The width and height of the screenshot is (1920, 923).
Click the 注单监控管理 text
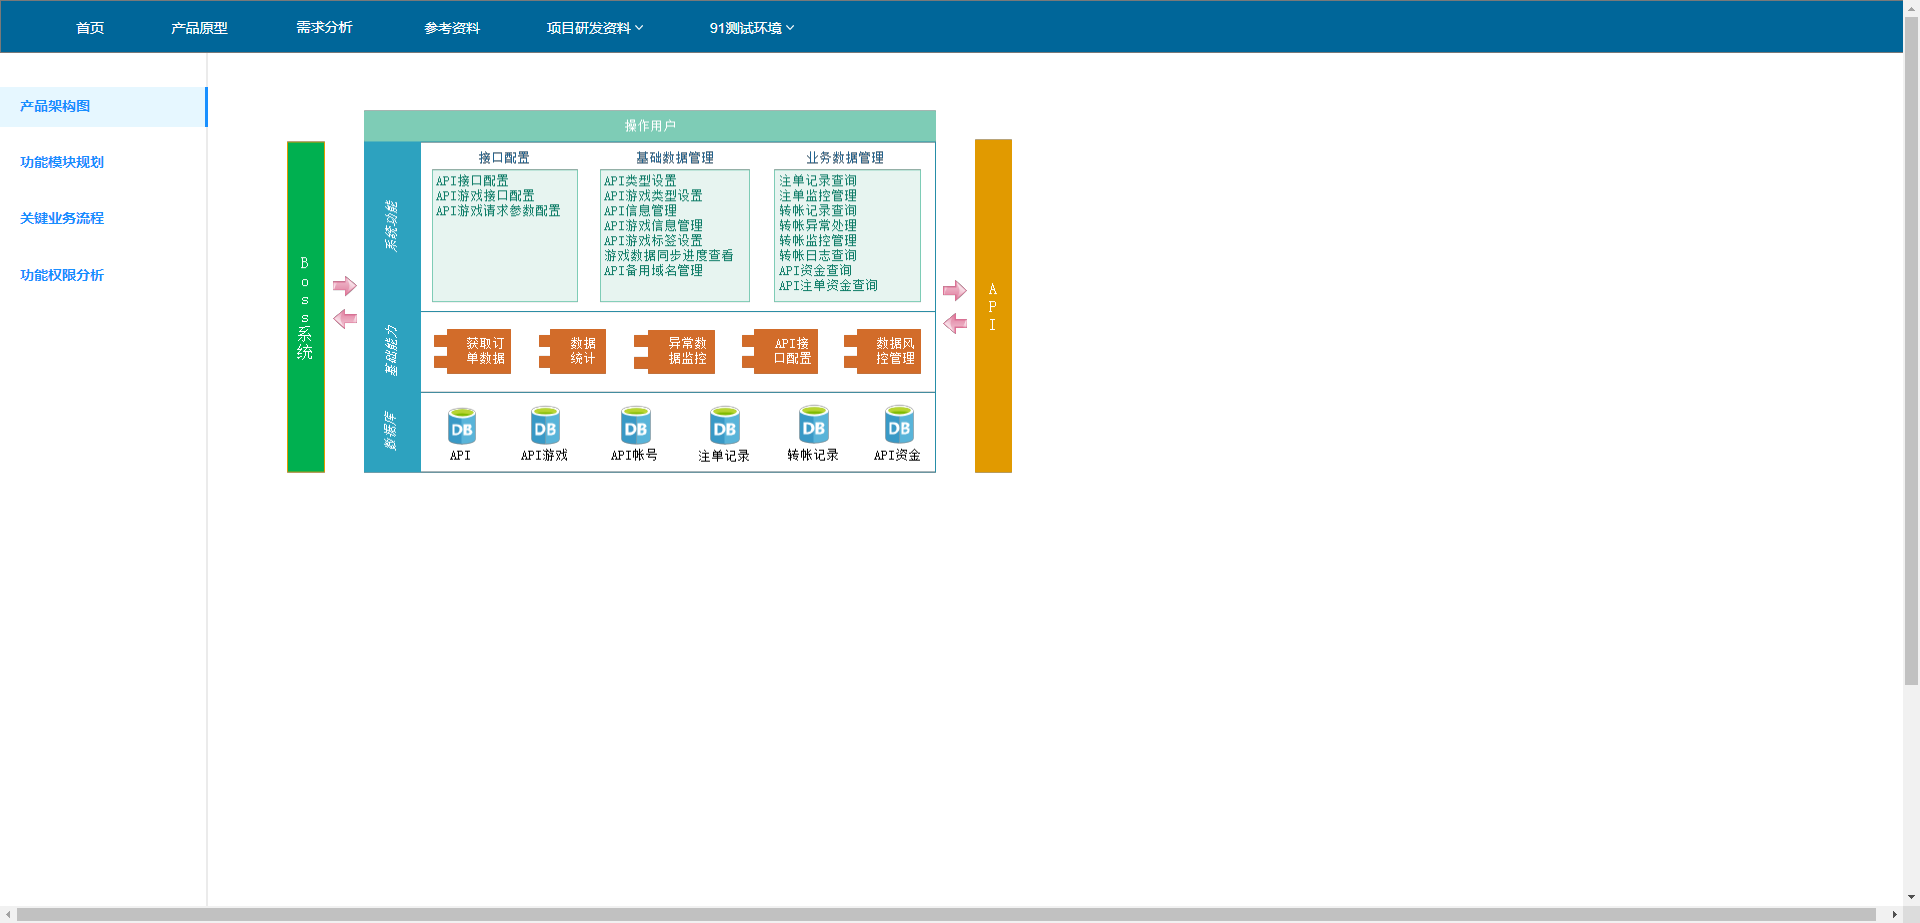click(818, 196)
